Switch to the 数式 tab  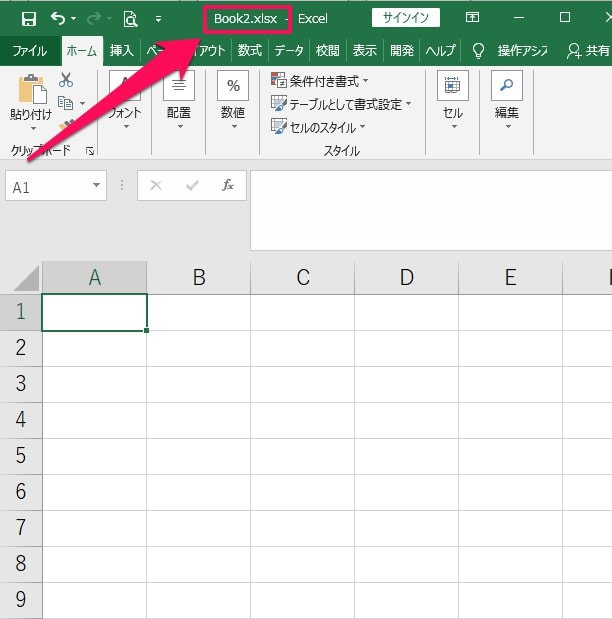250,51
